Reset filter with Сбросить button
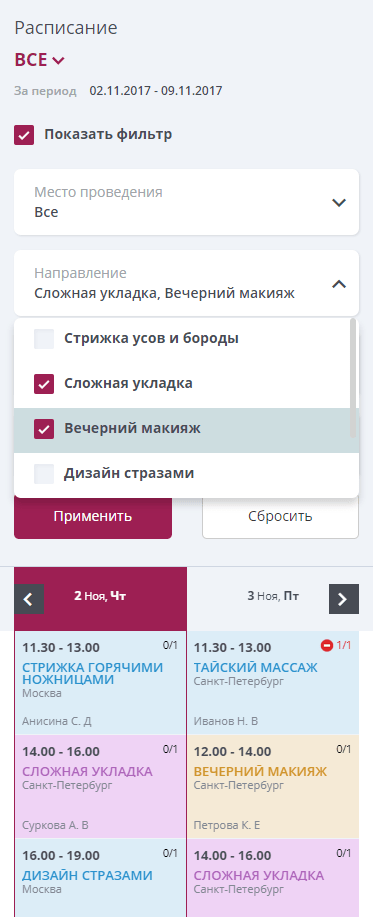Image resolution: width=373 pixels, height=917 pixels. (280, 517)
